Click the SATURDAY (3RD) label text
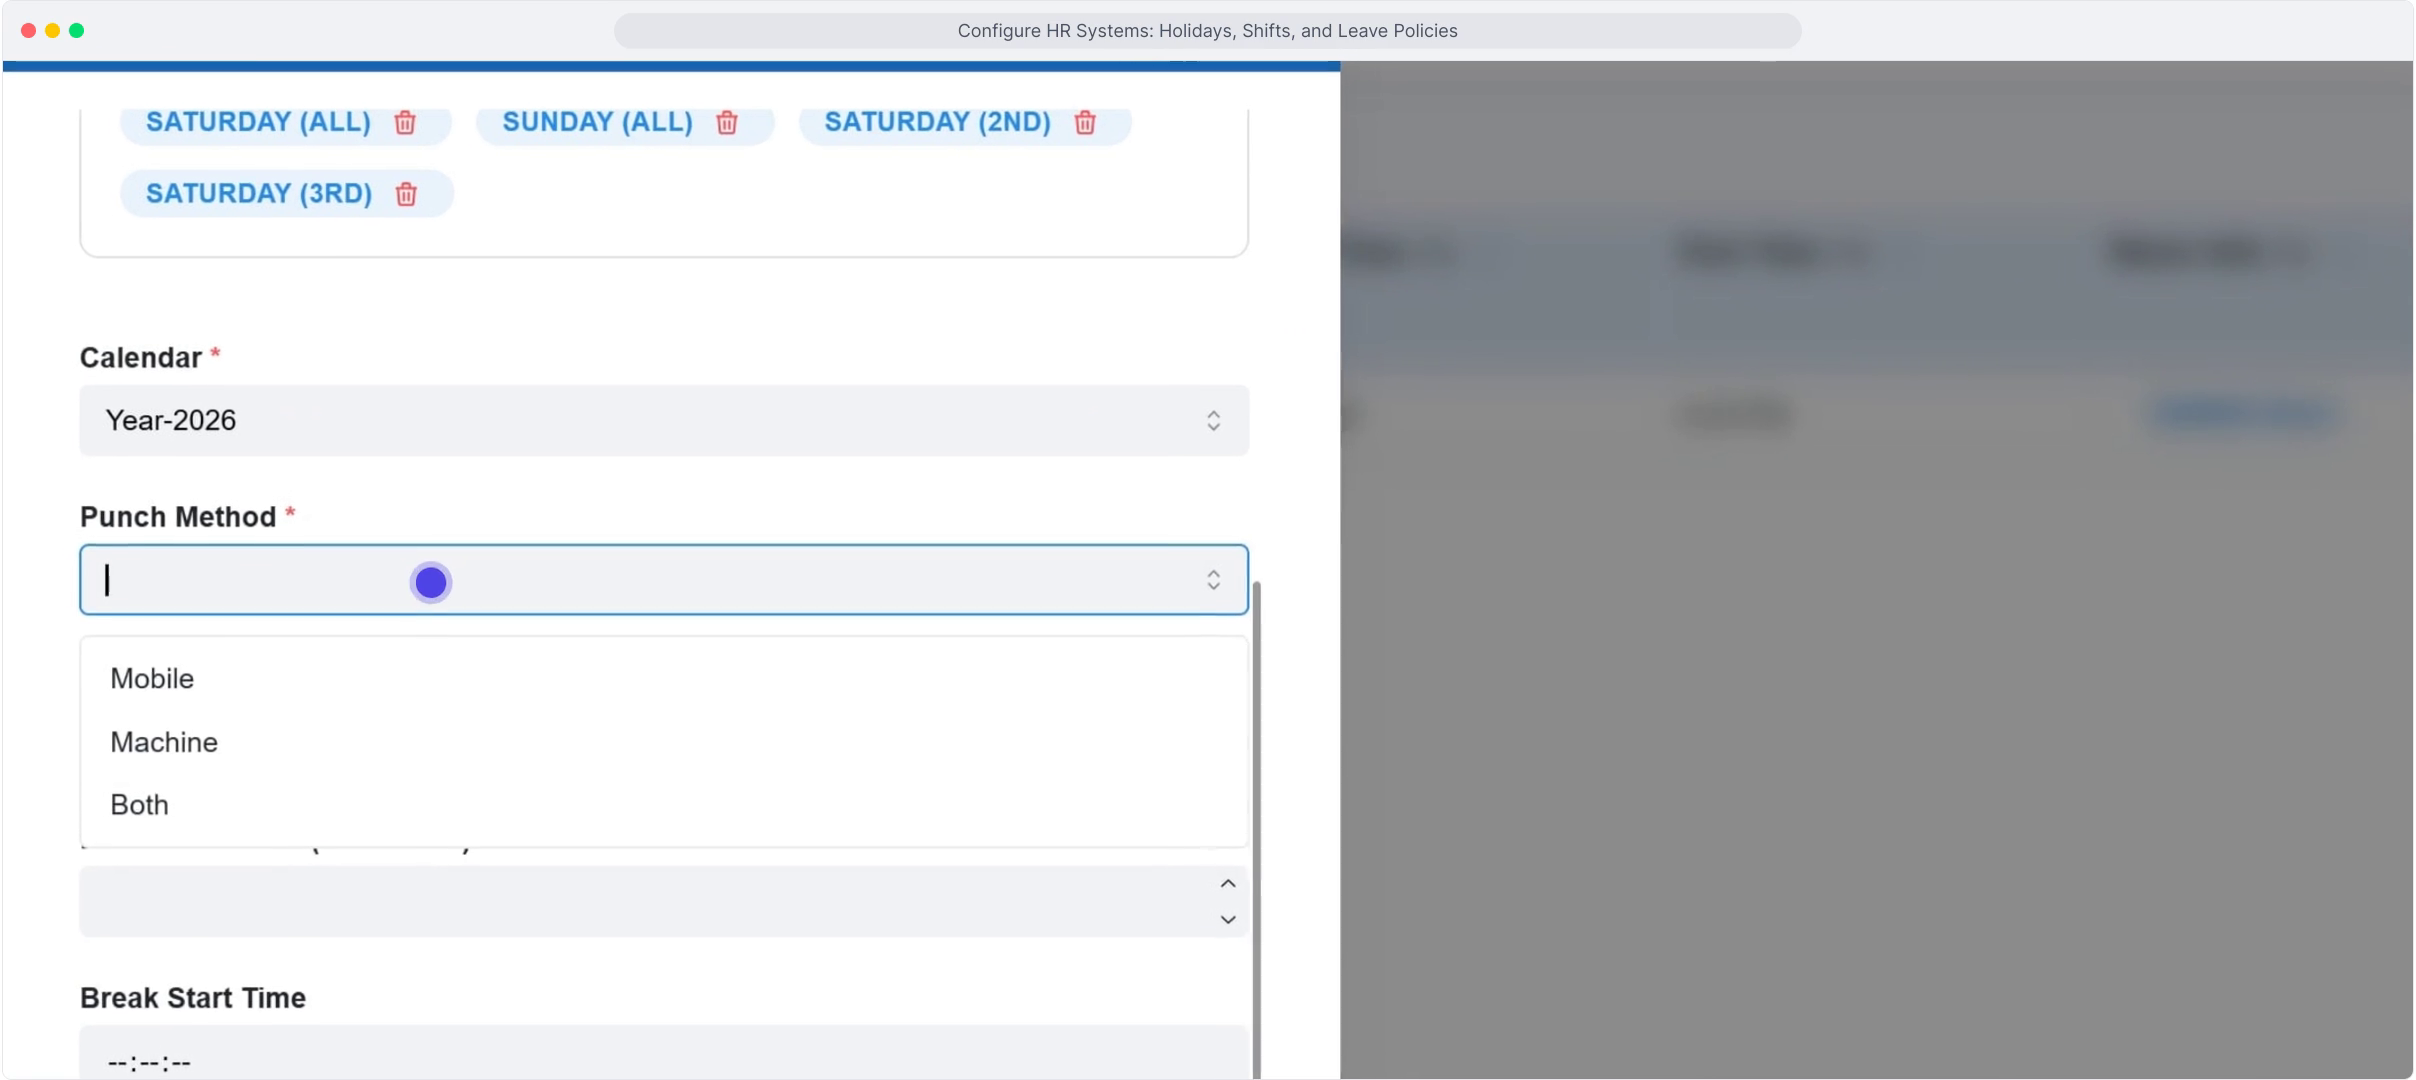 coord(259,194)
